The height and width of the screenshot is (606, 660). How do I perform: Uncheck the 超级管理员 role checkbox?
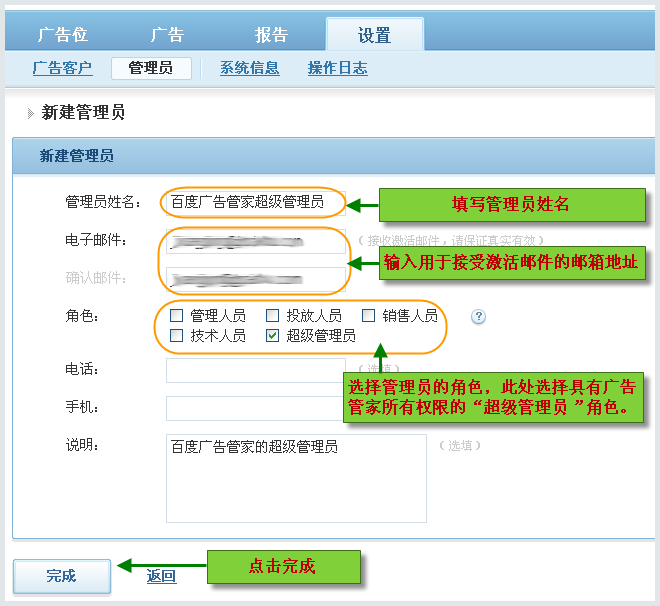click(x=272, y=335)
